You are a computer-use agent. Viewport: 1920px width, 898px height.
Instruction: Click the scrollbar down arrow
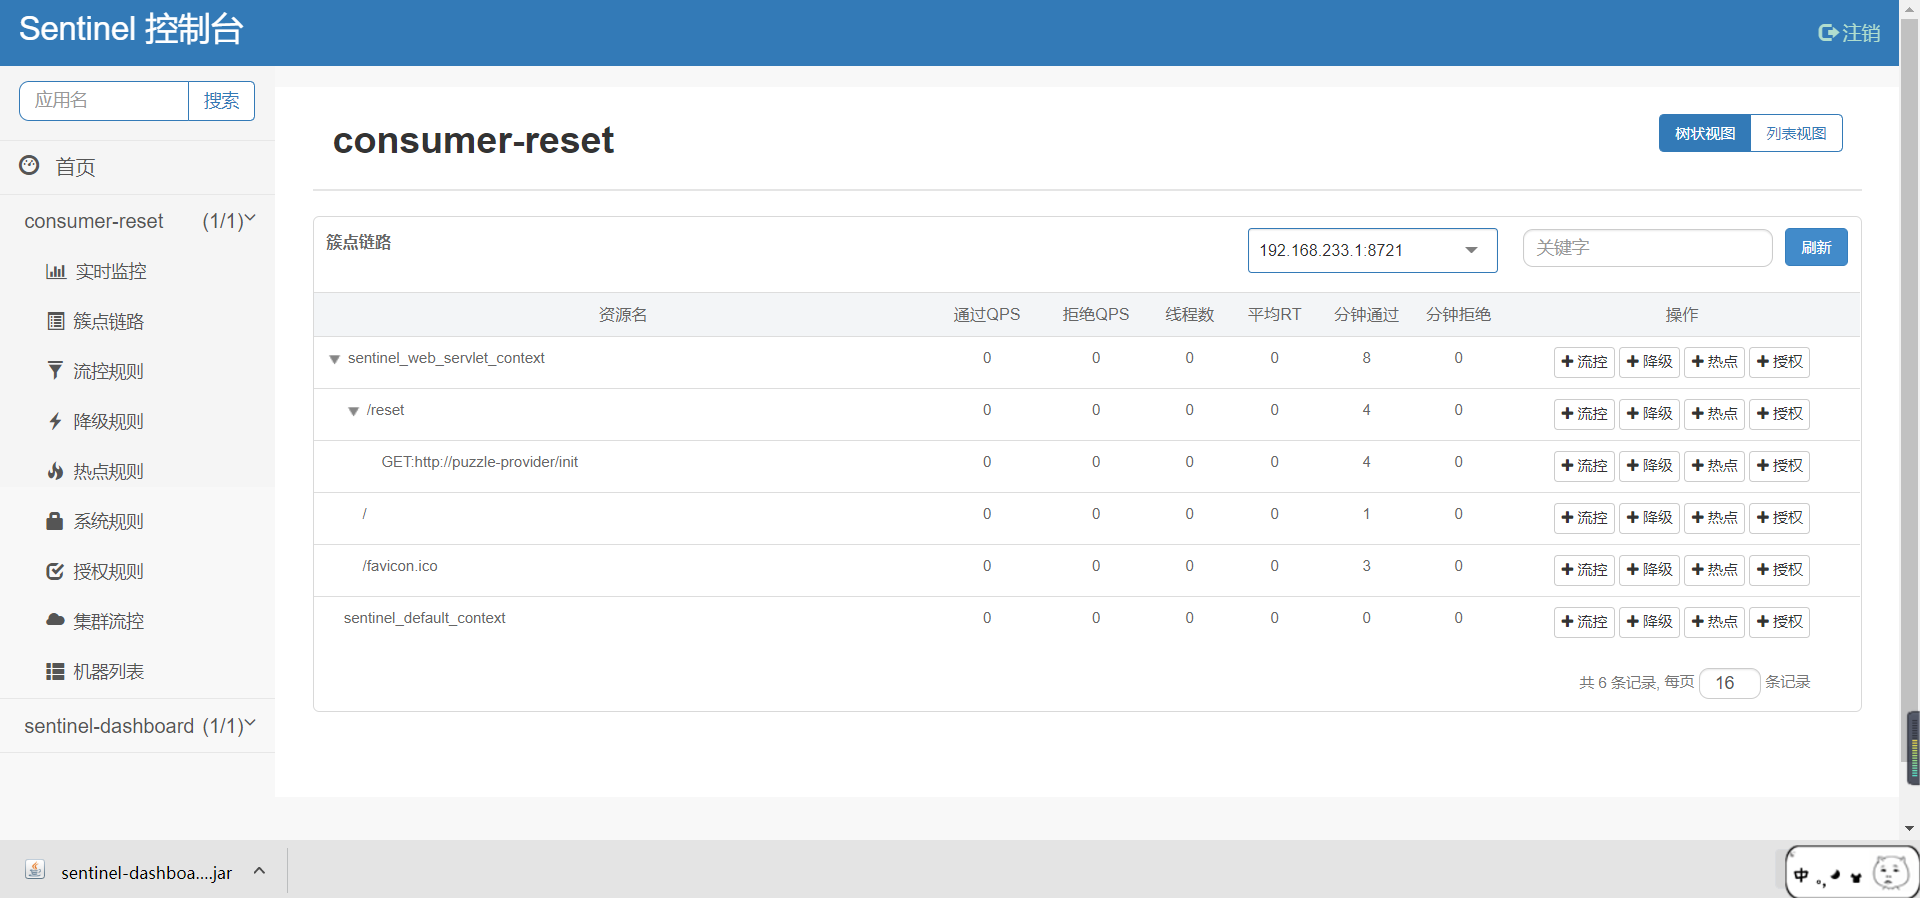(1909, 828)
